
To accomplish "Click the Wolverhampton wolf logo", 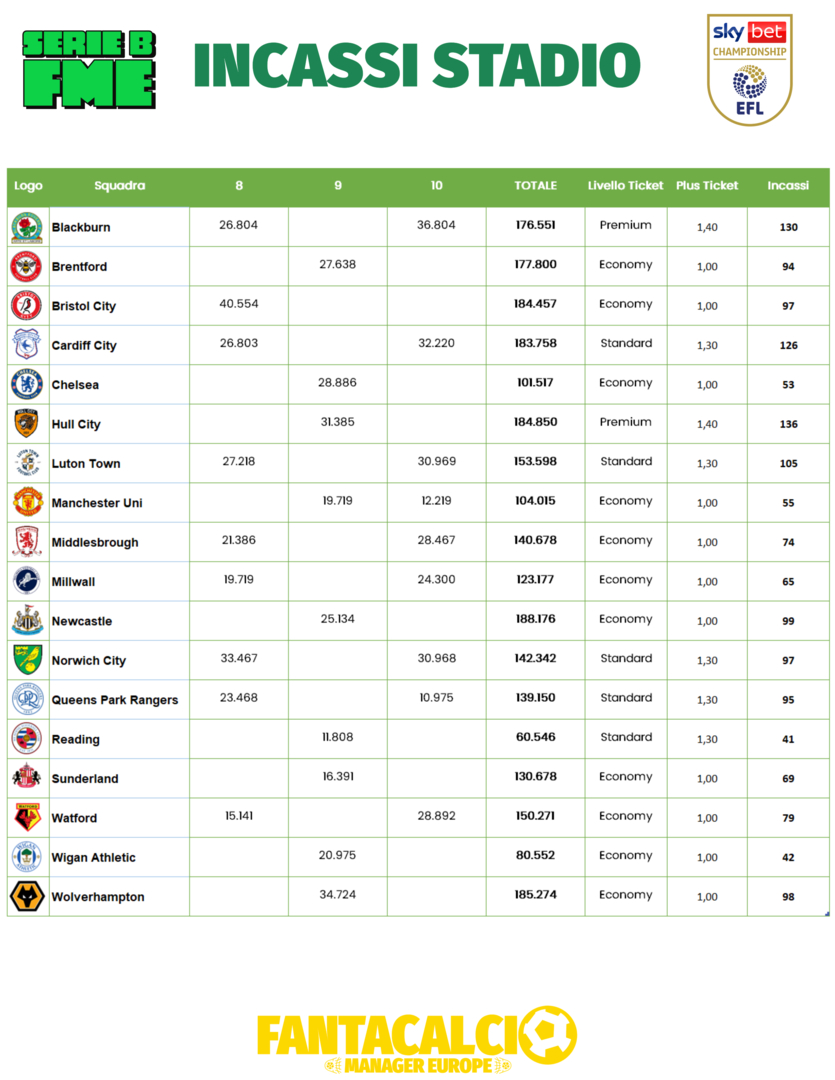I will (x=27, y=897).
